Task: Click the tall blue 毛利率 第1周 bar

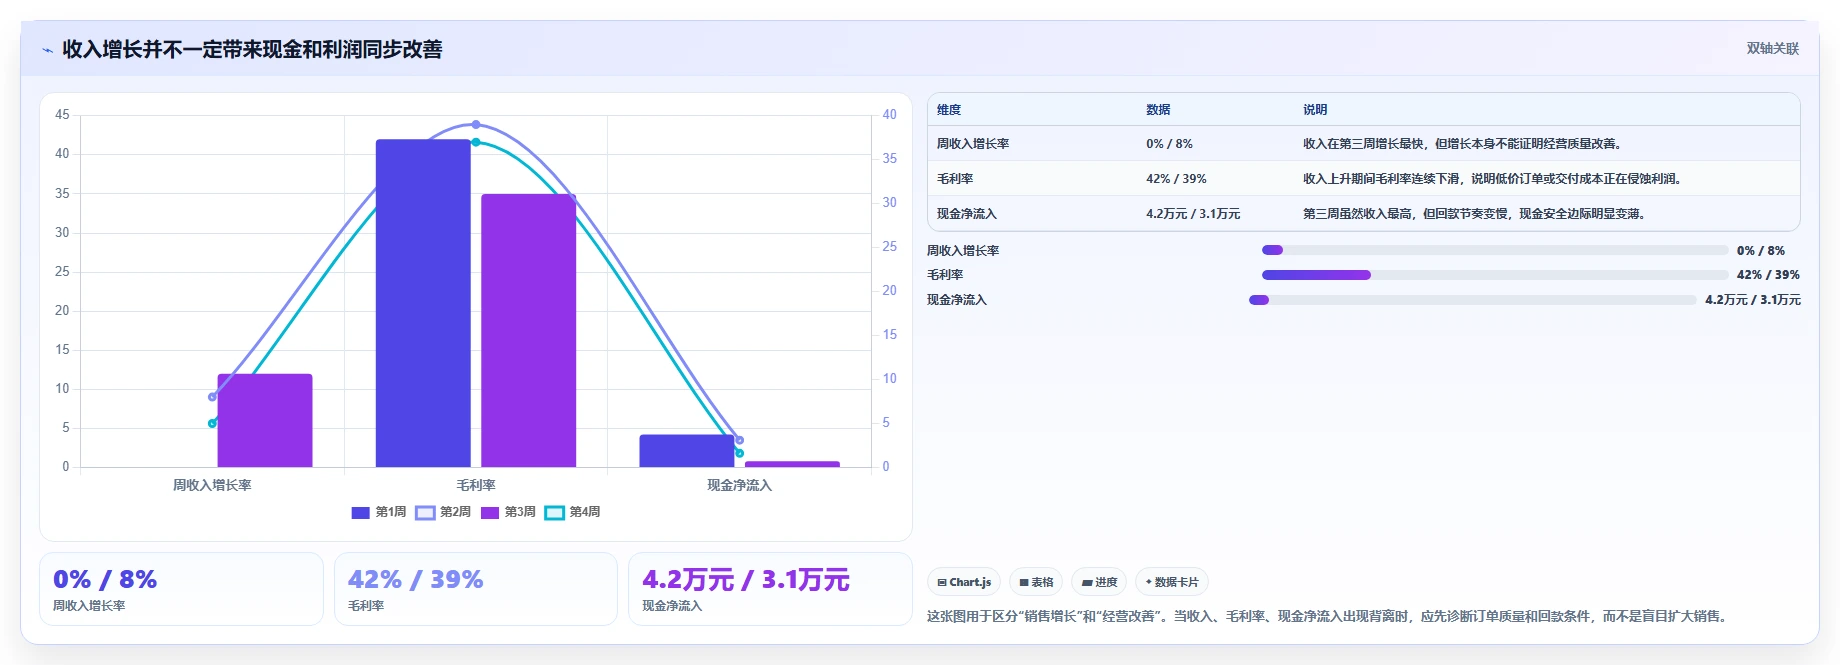Action: (x=423, y=303)
